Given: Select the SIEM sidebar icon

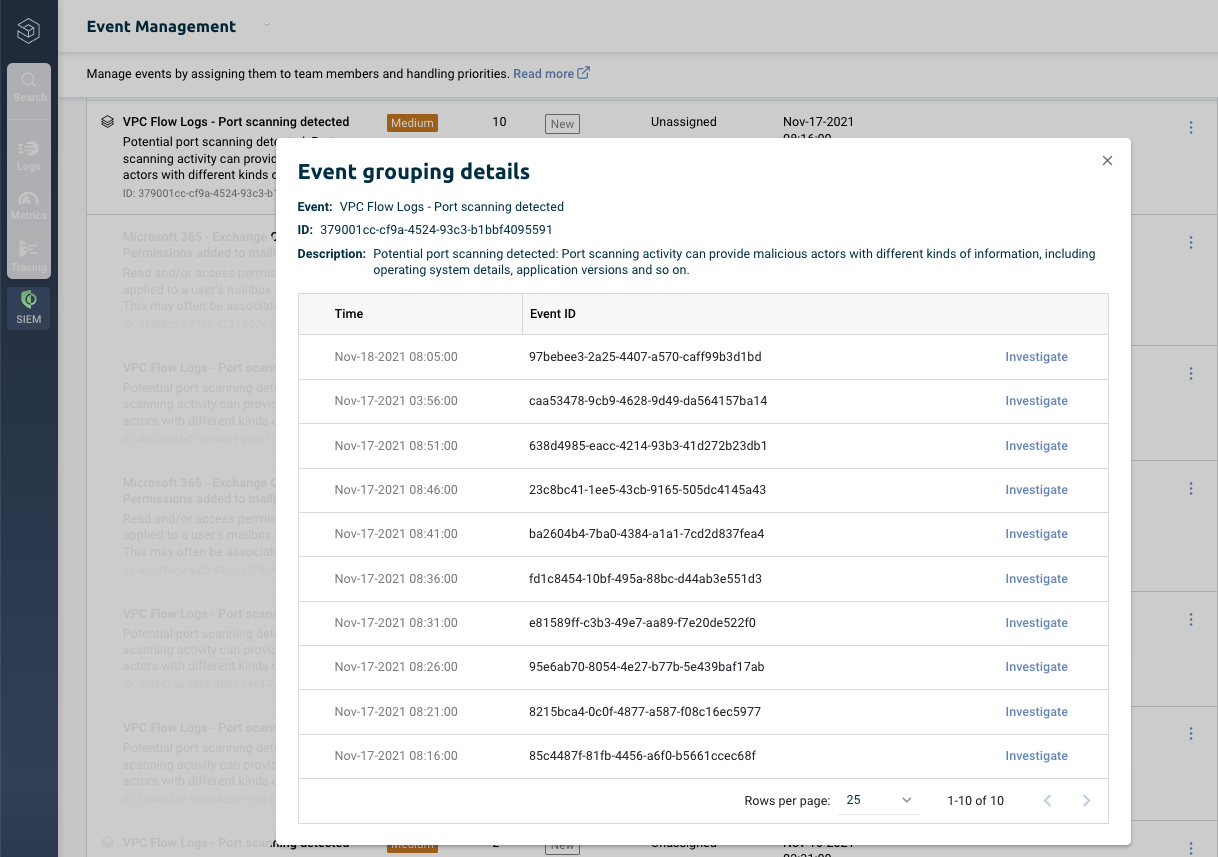Looking at the screenshot, I should click(x=28, y=308).
